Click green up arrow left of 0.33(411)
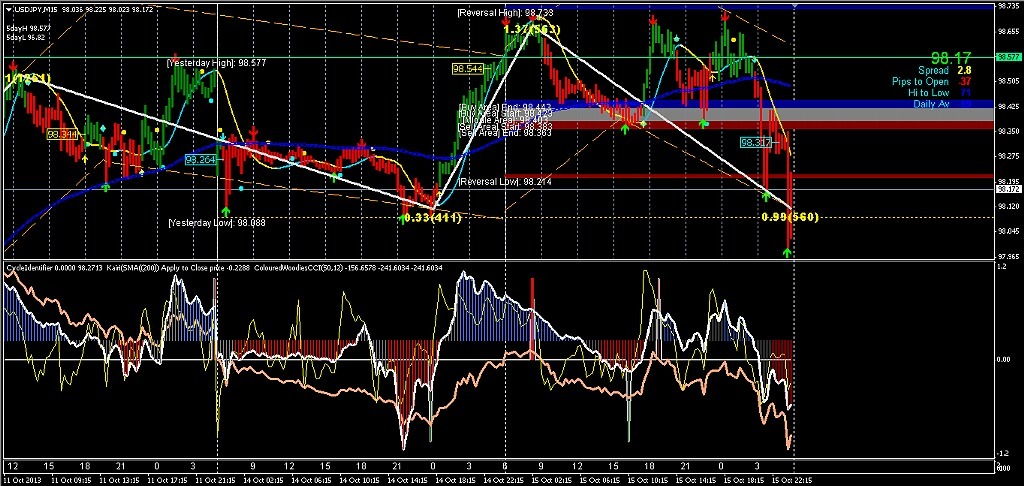The image size is (1024, 486). (x=401, y=218)
